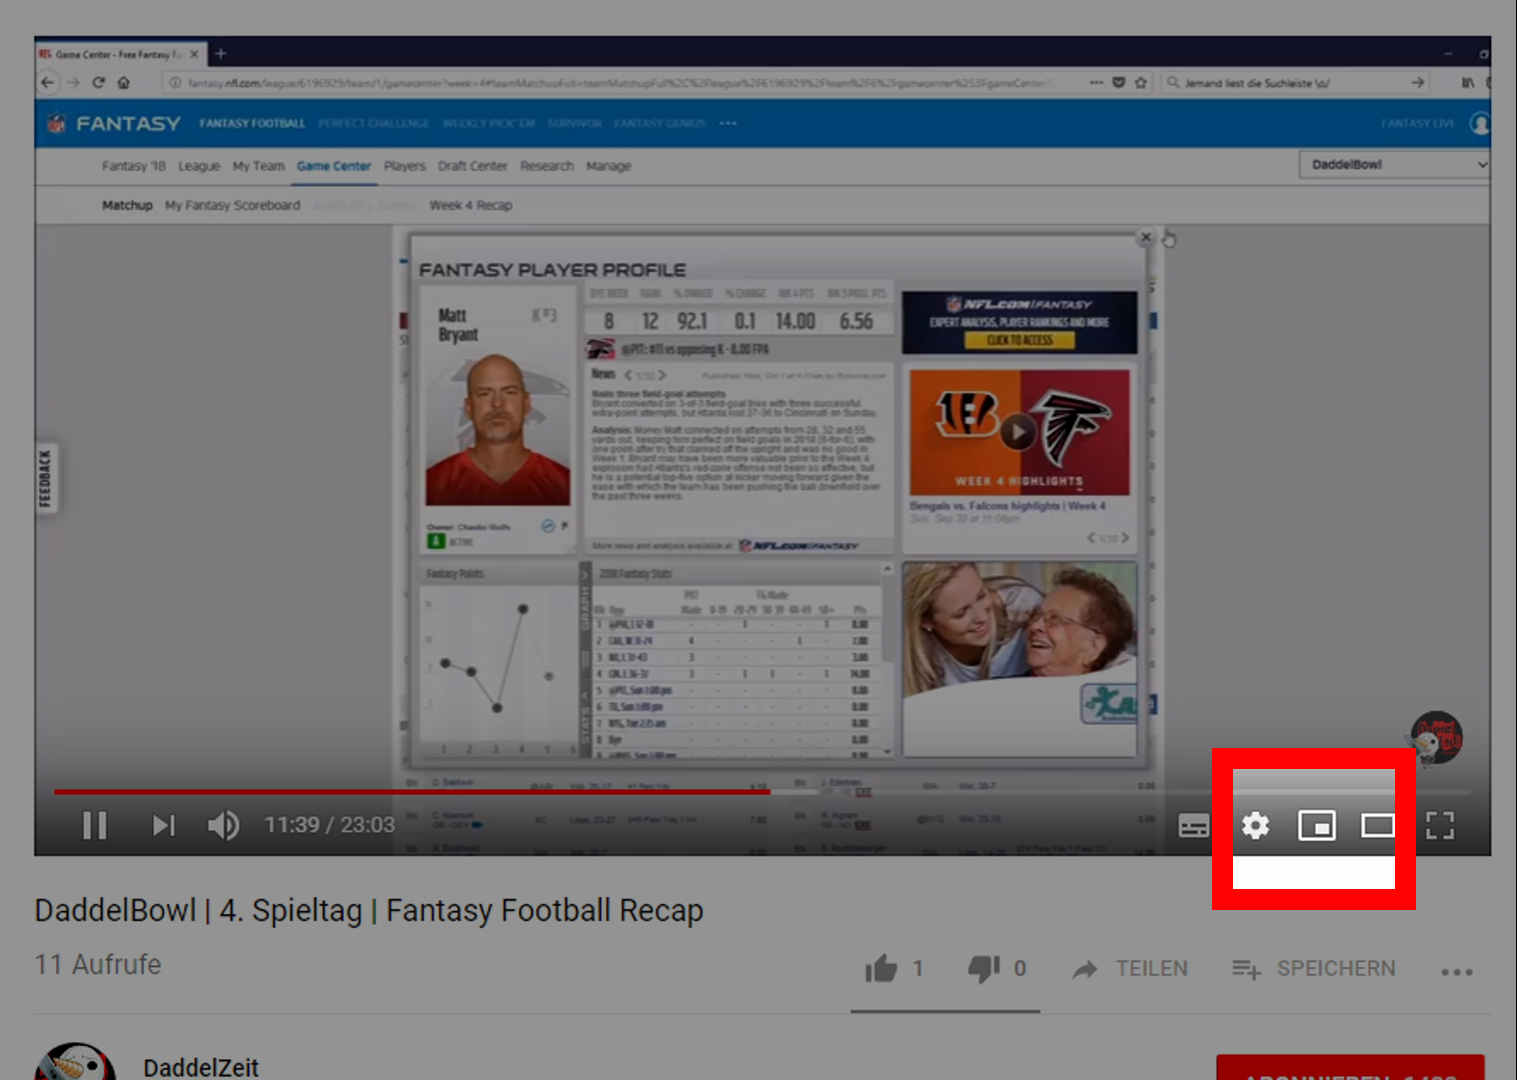Open more actions three-dot menu

coord(1456,971)
